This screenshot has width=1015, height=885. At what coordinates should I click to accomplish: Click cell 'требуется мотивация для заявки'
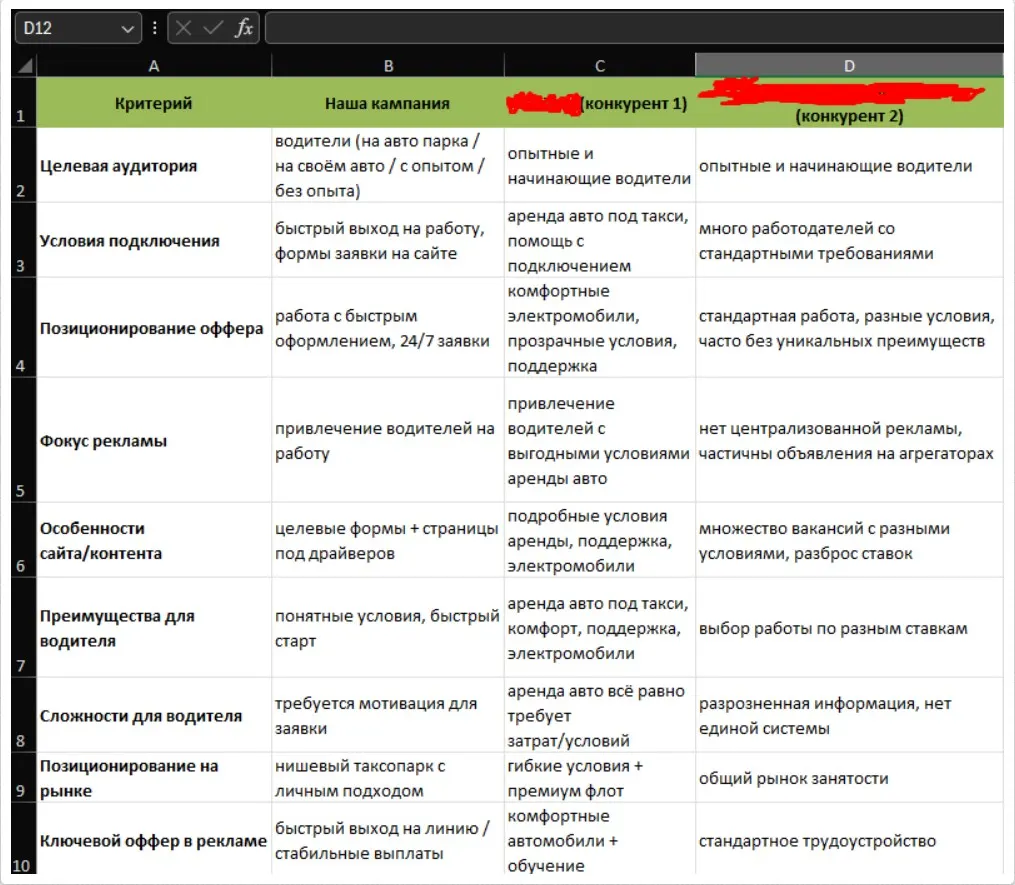coord(388,715)
